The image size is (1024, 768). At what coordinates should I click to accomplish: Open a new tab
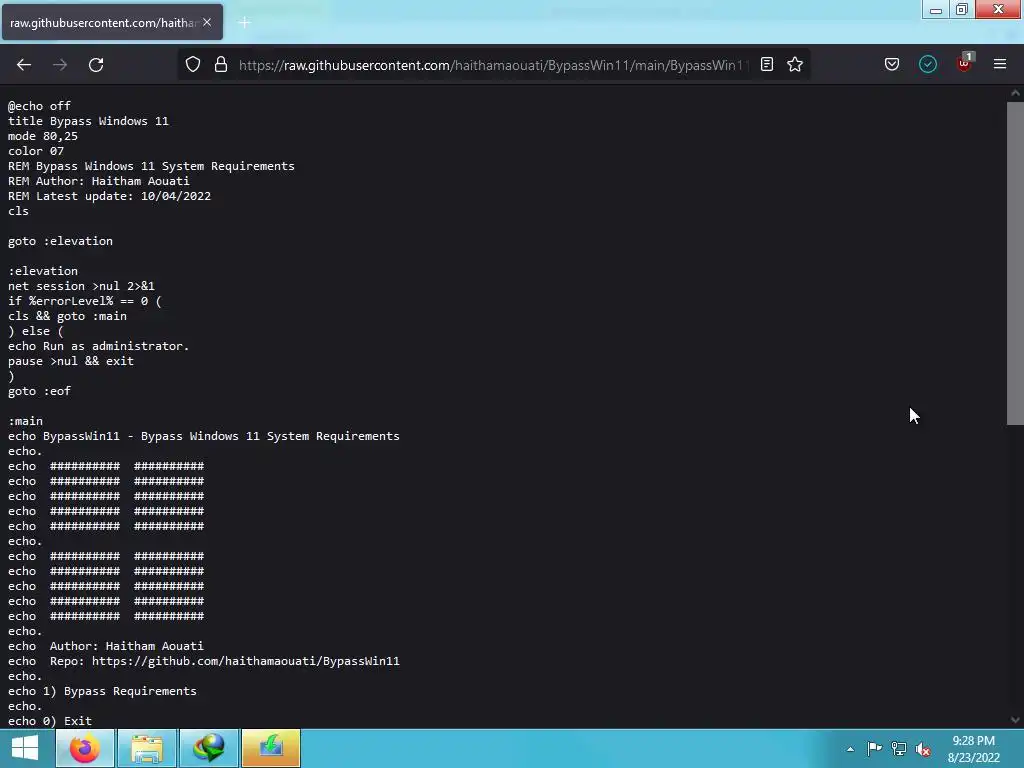[x=245, y=23]
